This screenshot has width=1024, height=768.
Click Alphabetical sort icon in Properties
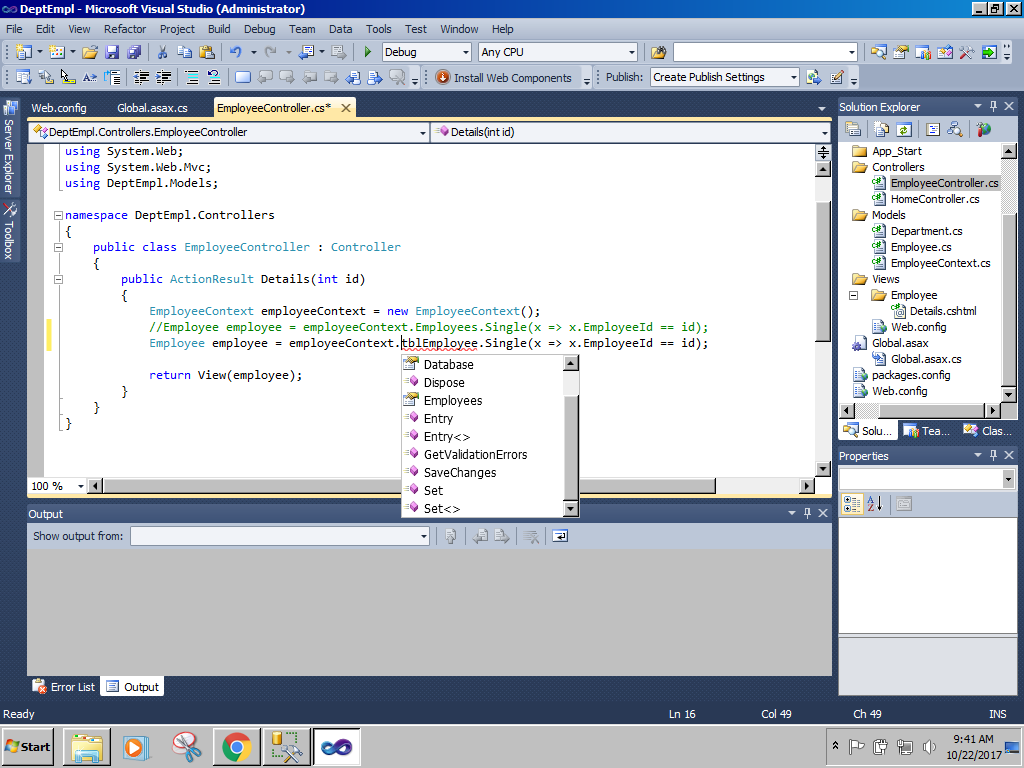coord(874,504)
